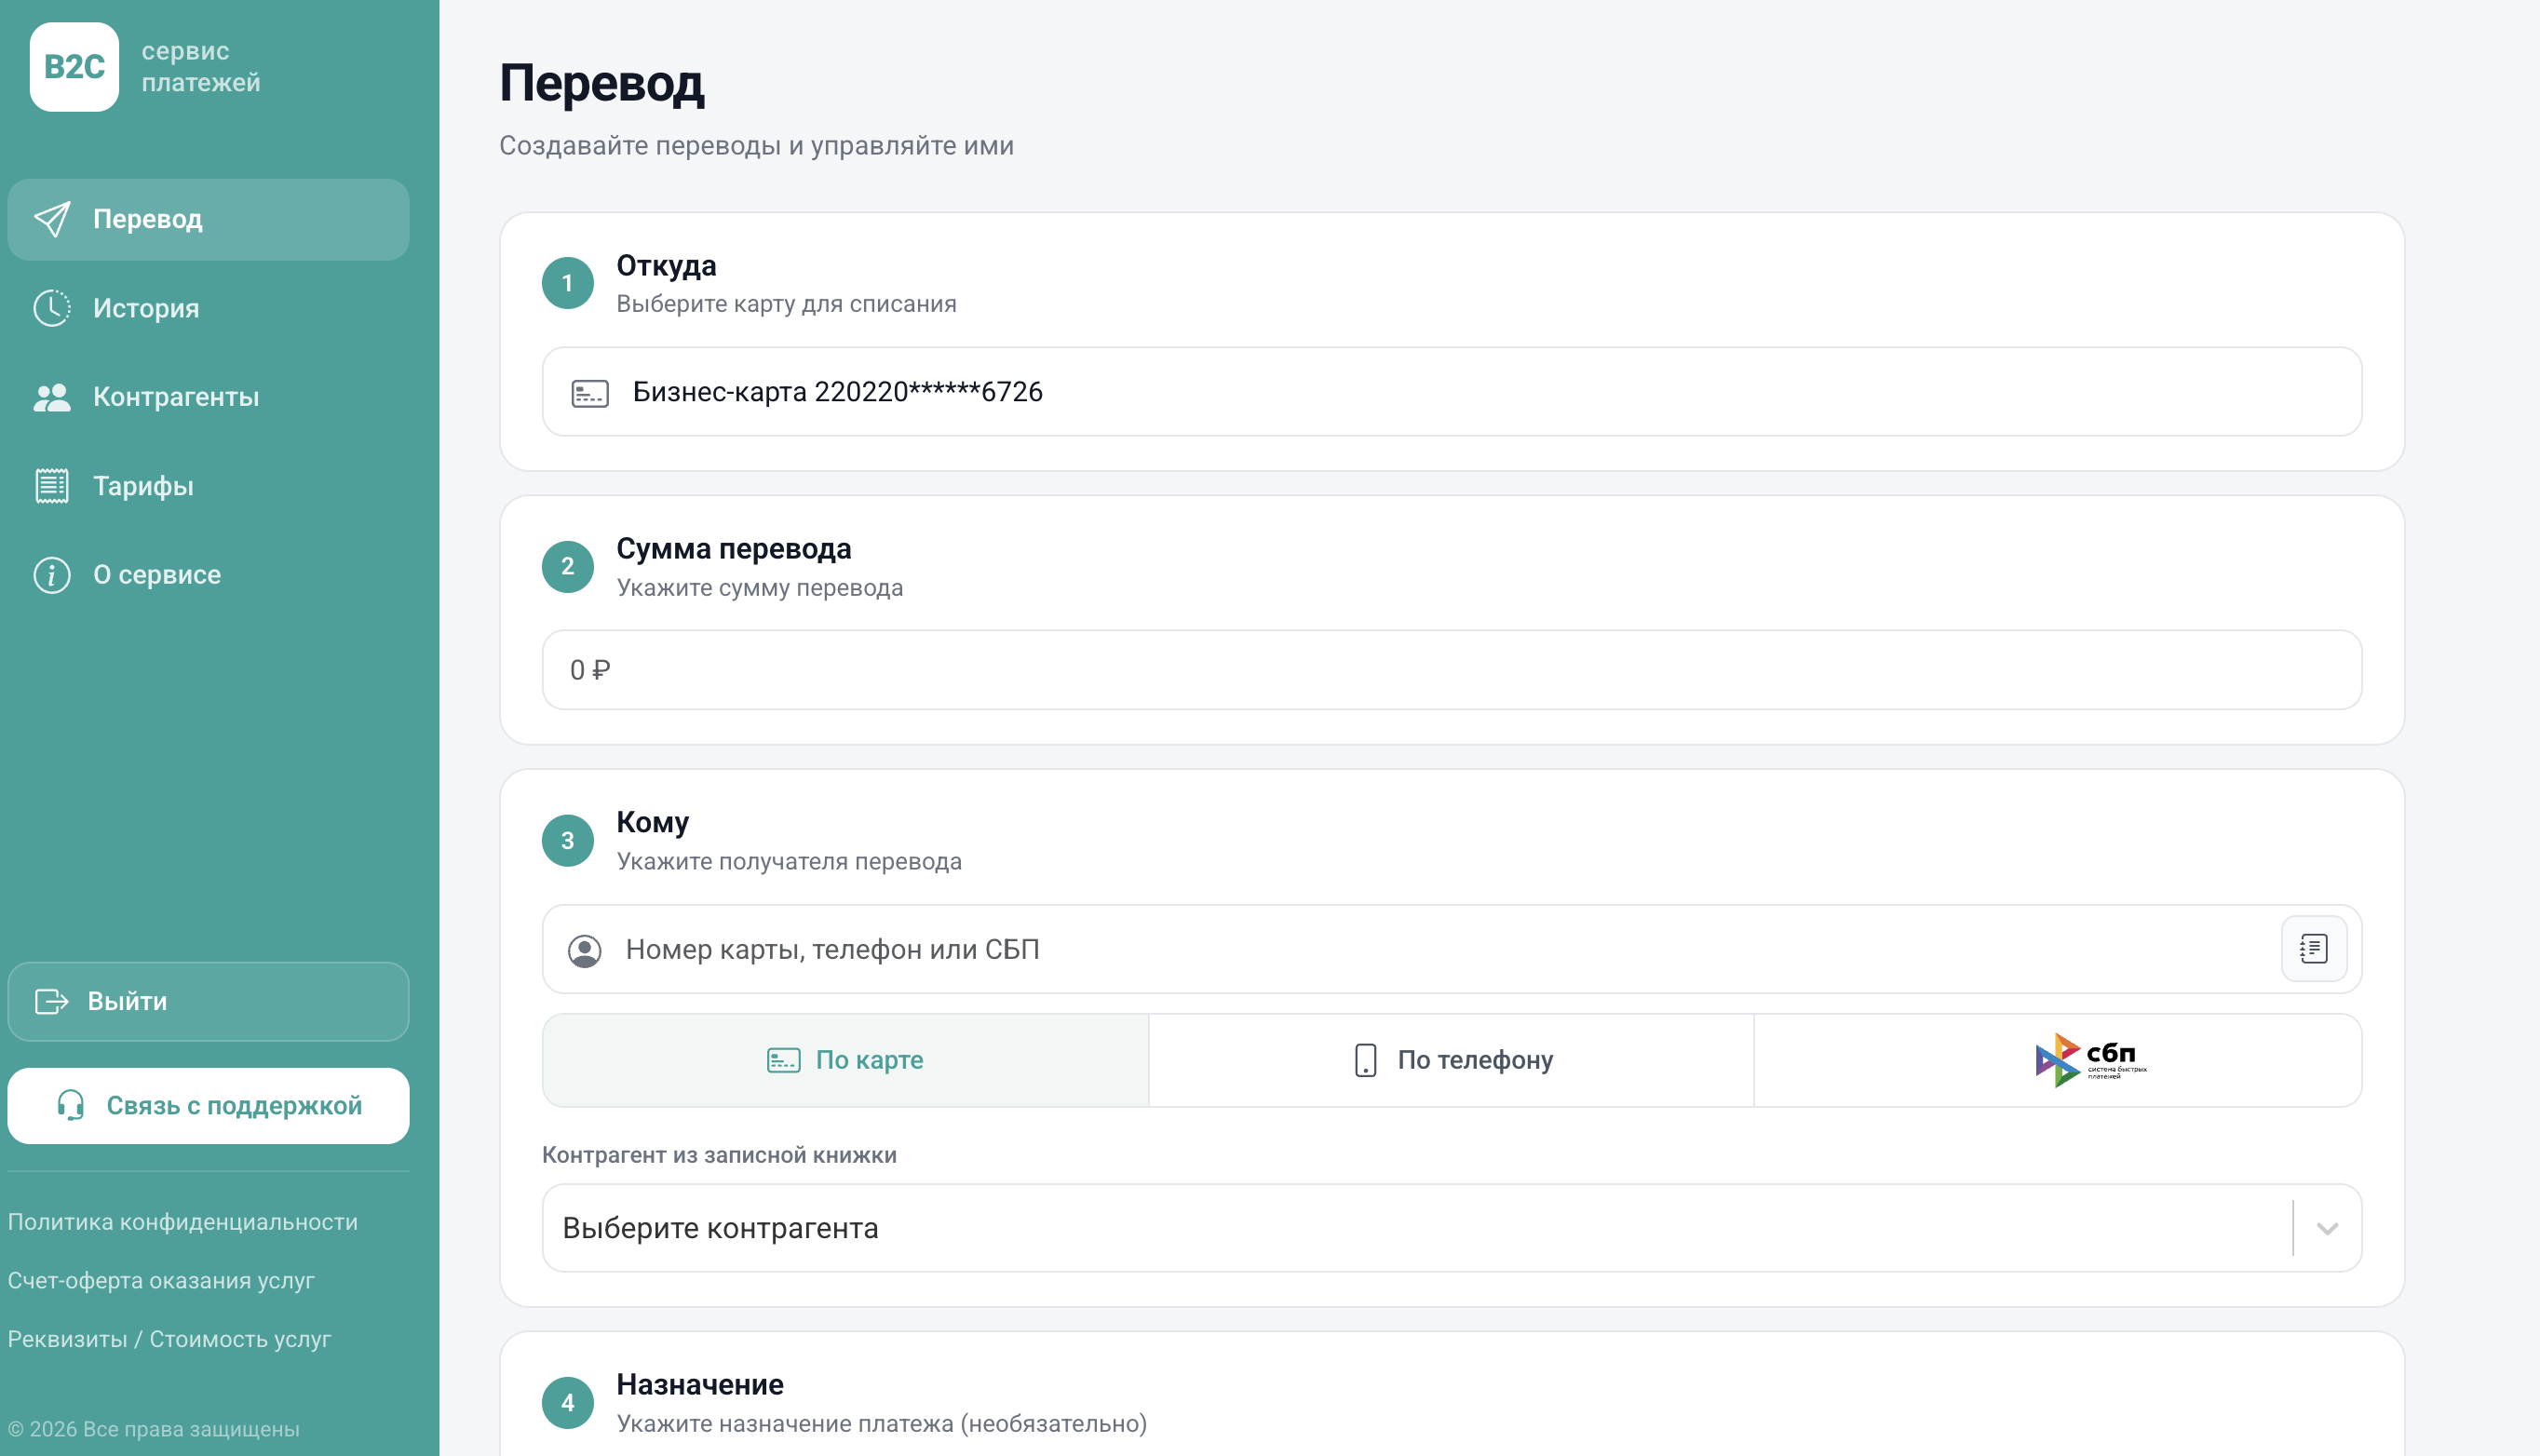Click the step 3 circle for Кому
The width and height of the screenshot is (2540, 1456).
pyautogui.click(x=568, y=841)
